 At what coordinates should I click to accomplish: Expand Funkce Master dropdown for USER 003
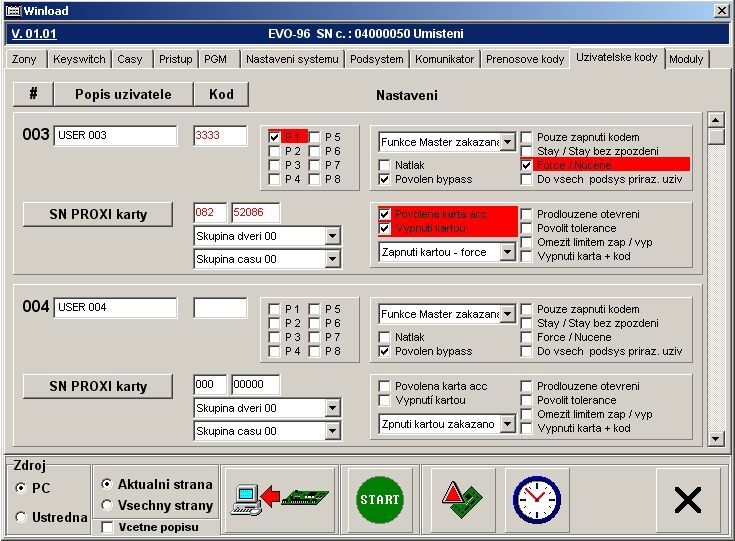[x=507, y=142]
